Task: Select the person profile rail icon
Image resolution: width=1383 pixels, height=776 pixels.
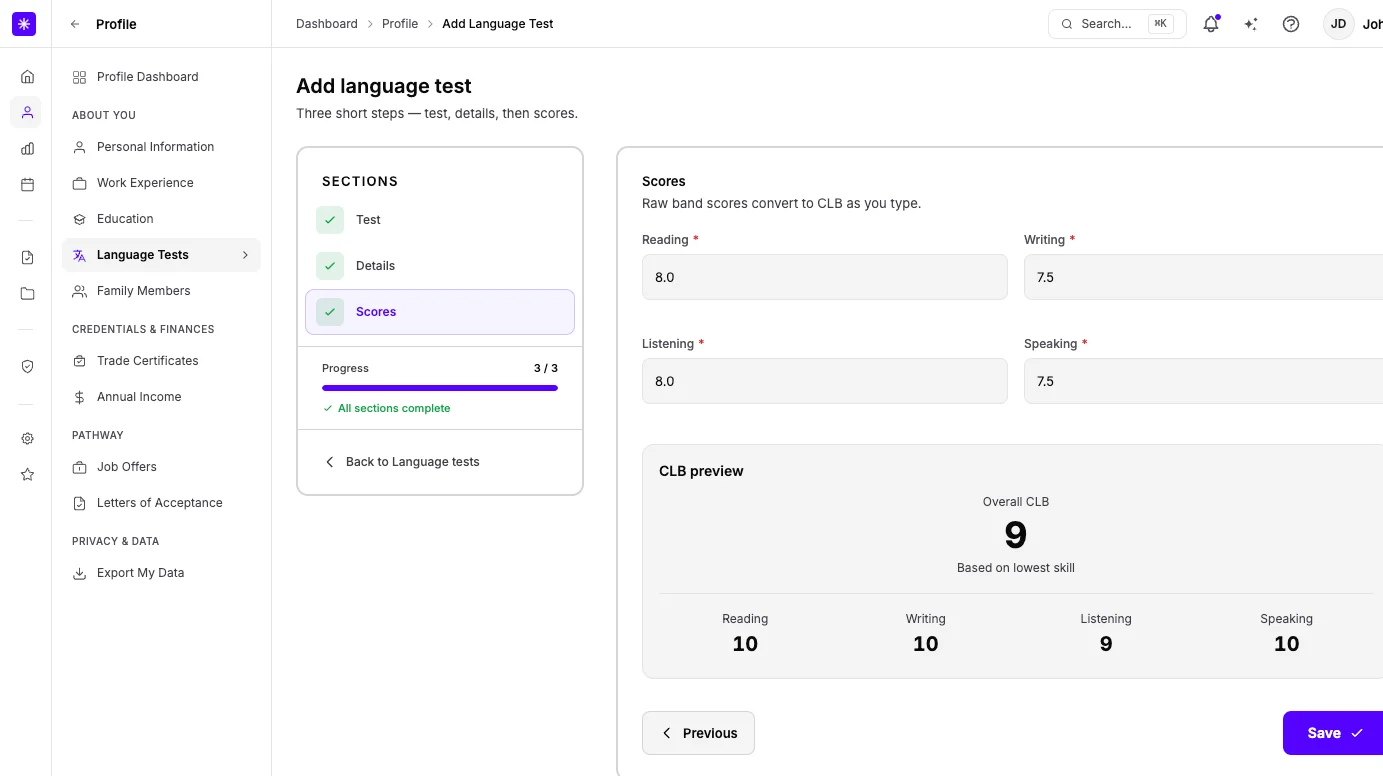Action: (x=27, y=113)
